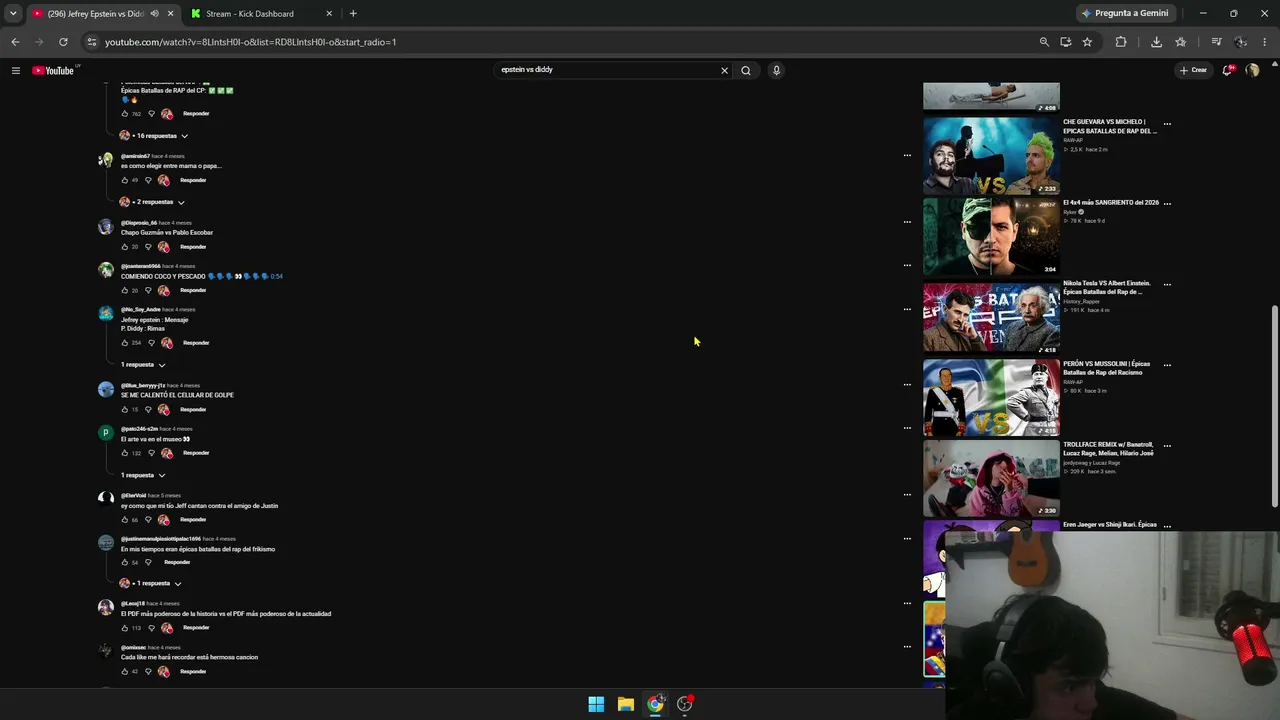Like the @No_Soy_Andre comment
The height and width of the screenshot is (720, 1280).
[x=125, y=343]
